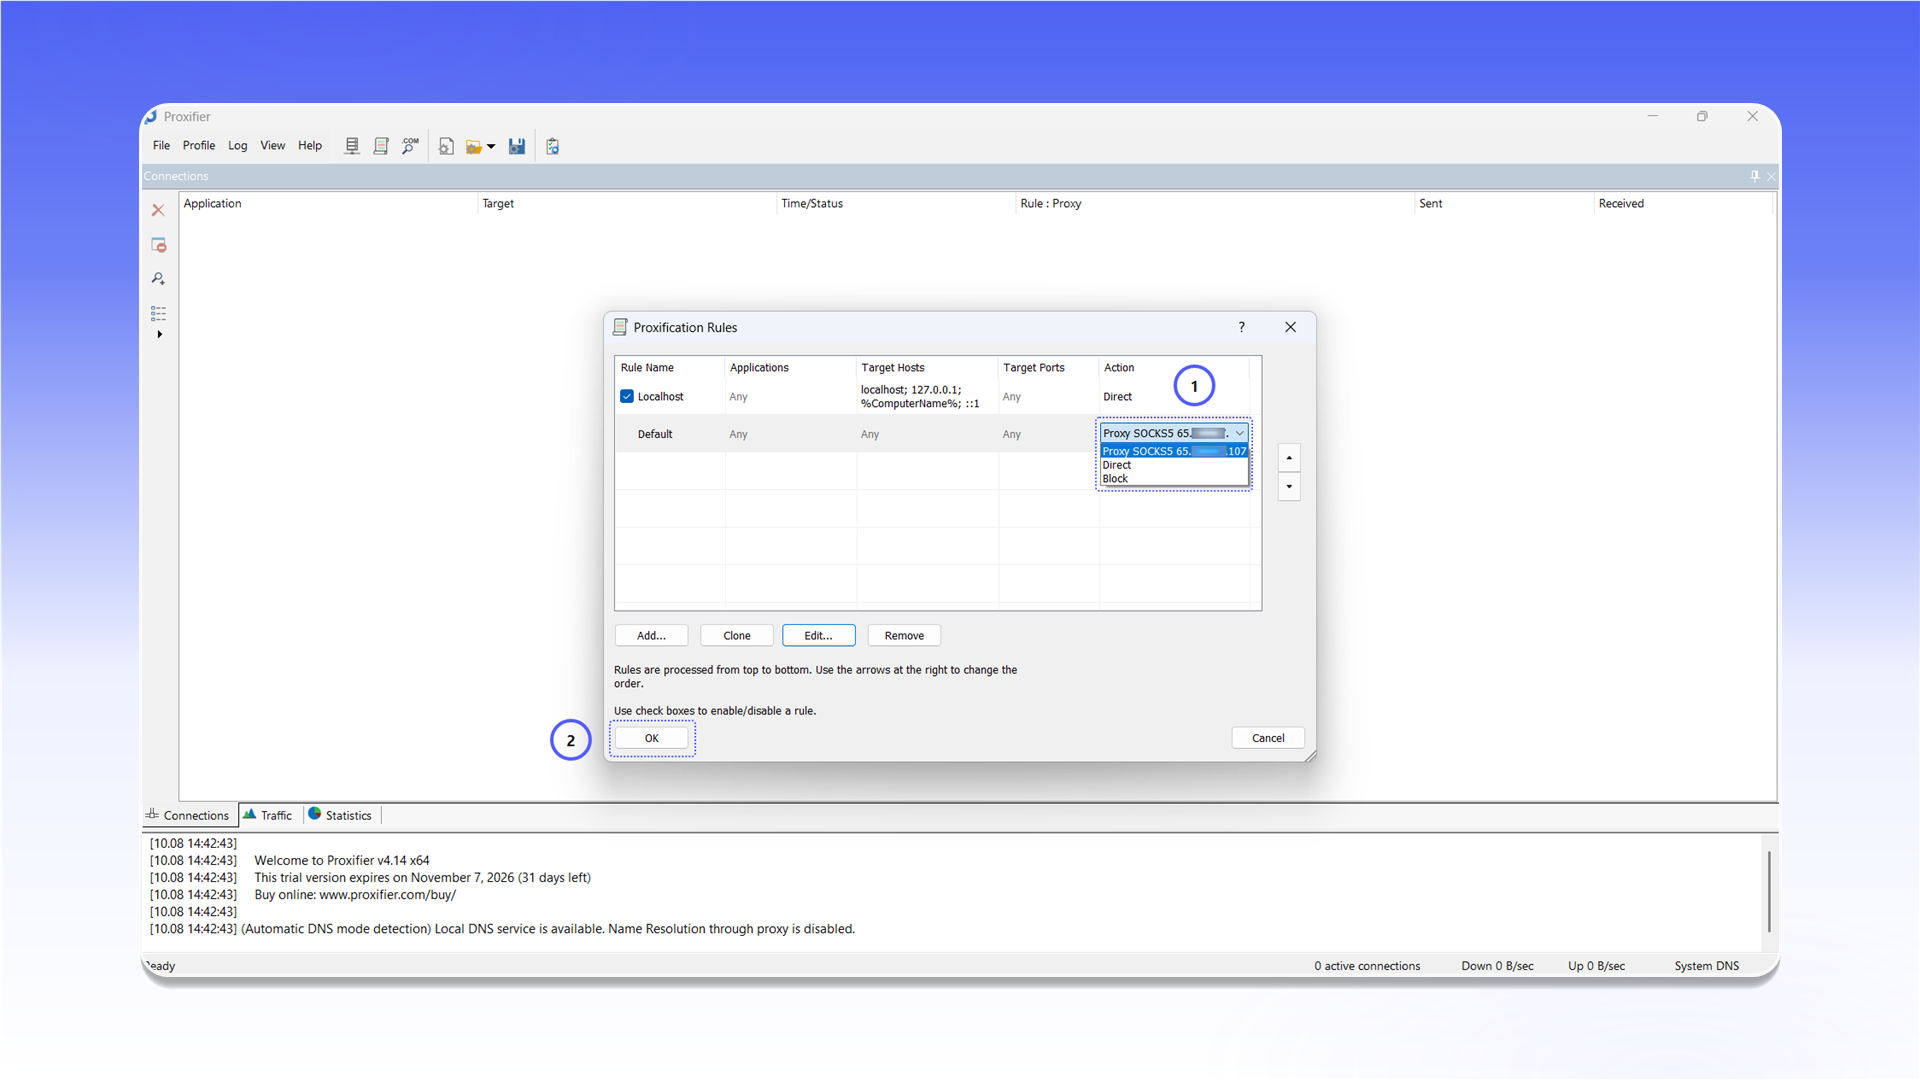Switch to the Traffic tab

(267, 815)
